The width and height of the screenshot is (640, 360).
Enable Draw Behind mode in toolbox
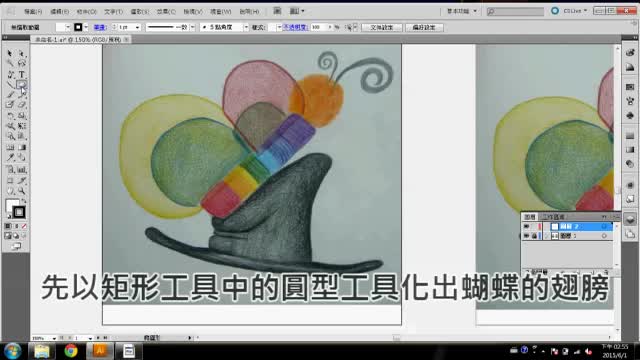tap(16, 236)
